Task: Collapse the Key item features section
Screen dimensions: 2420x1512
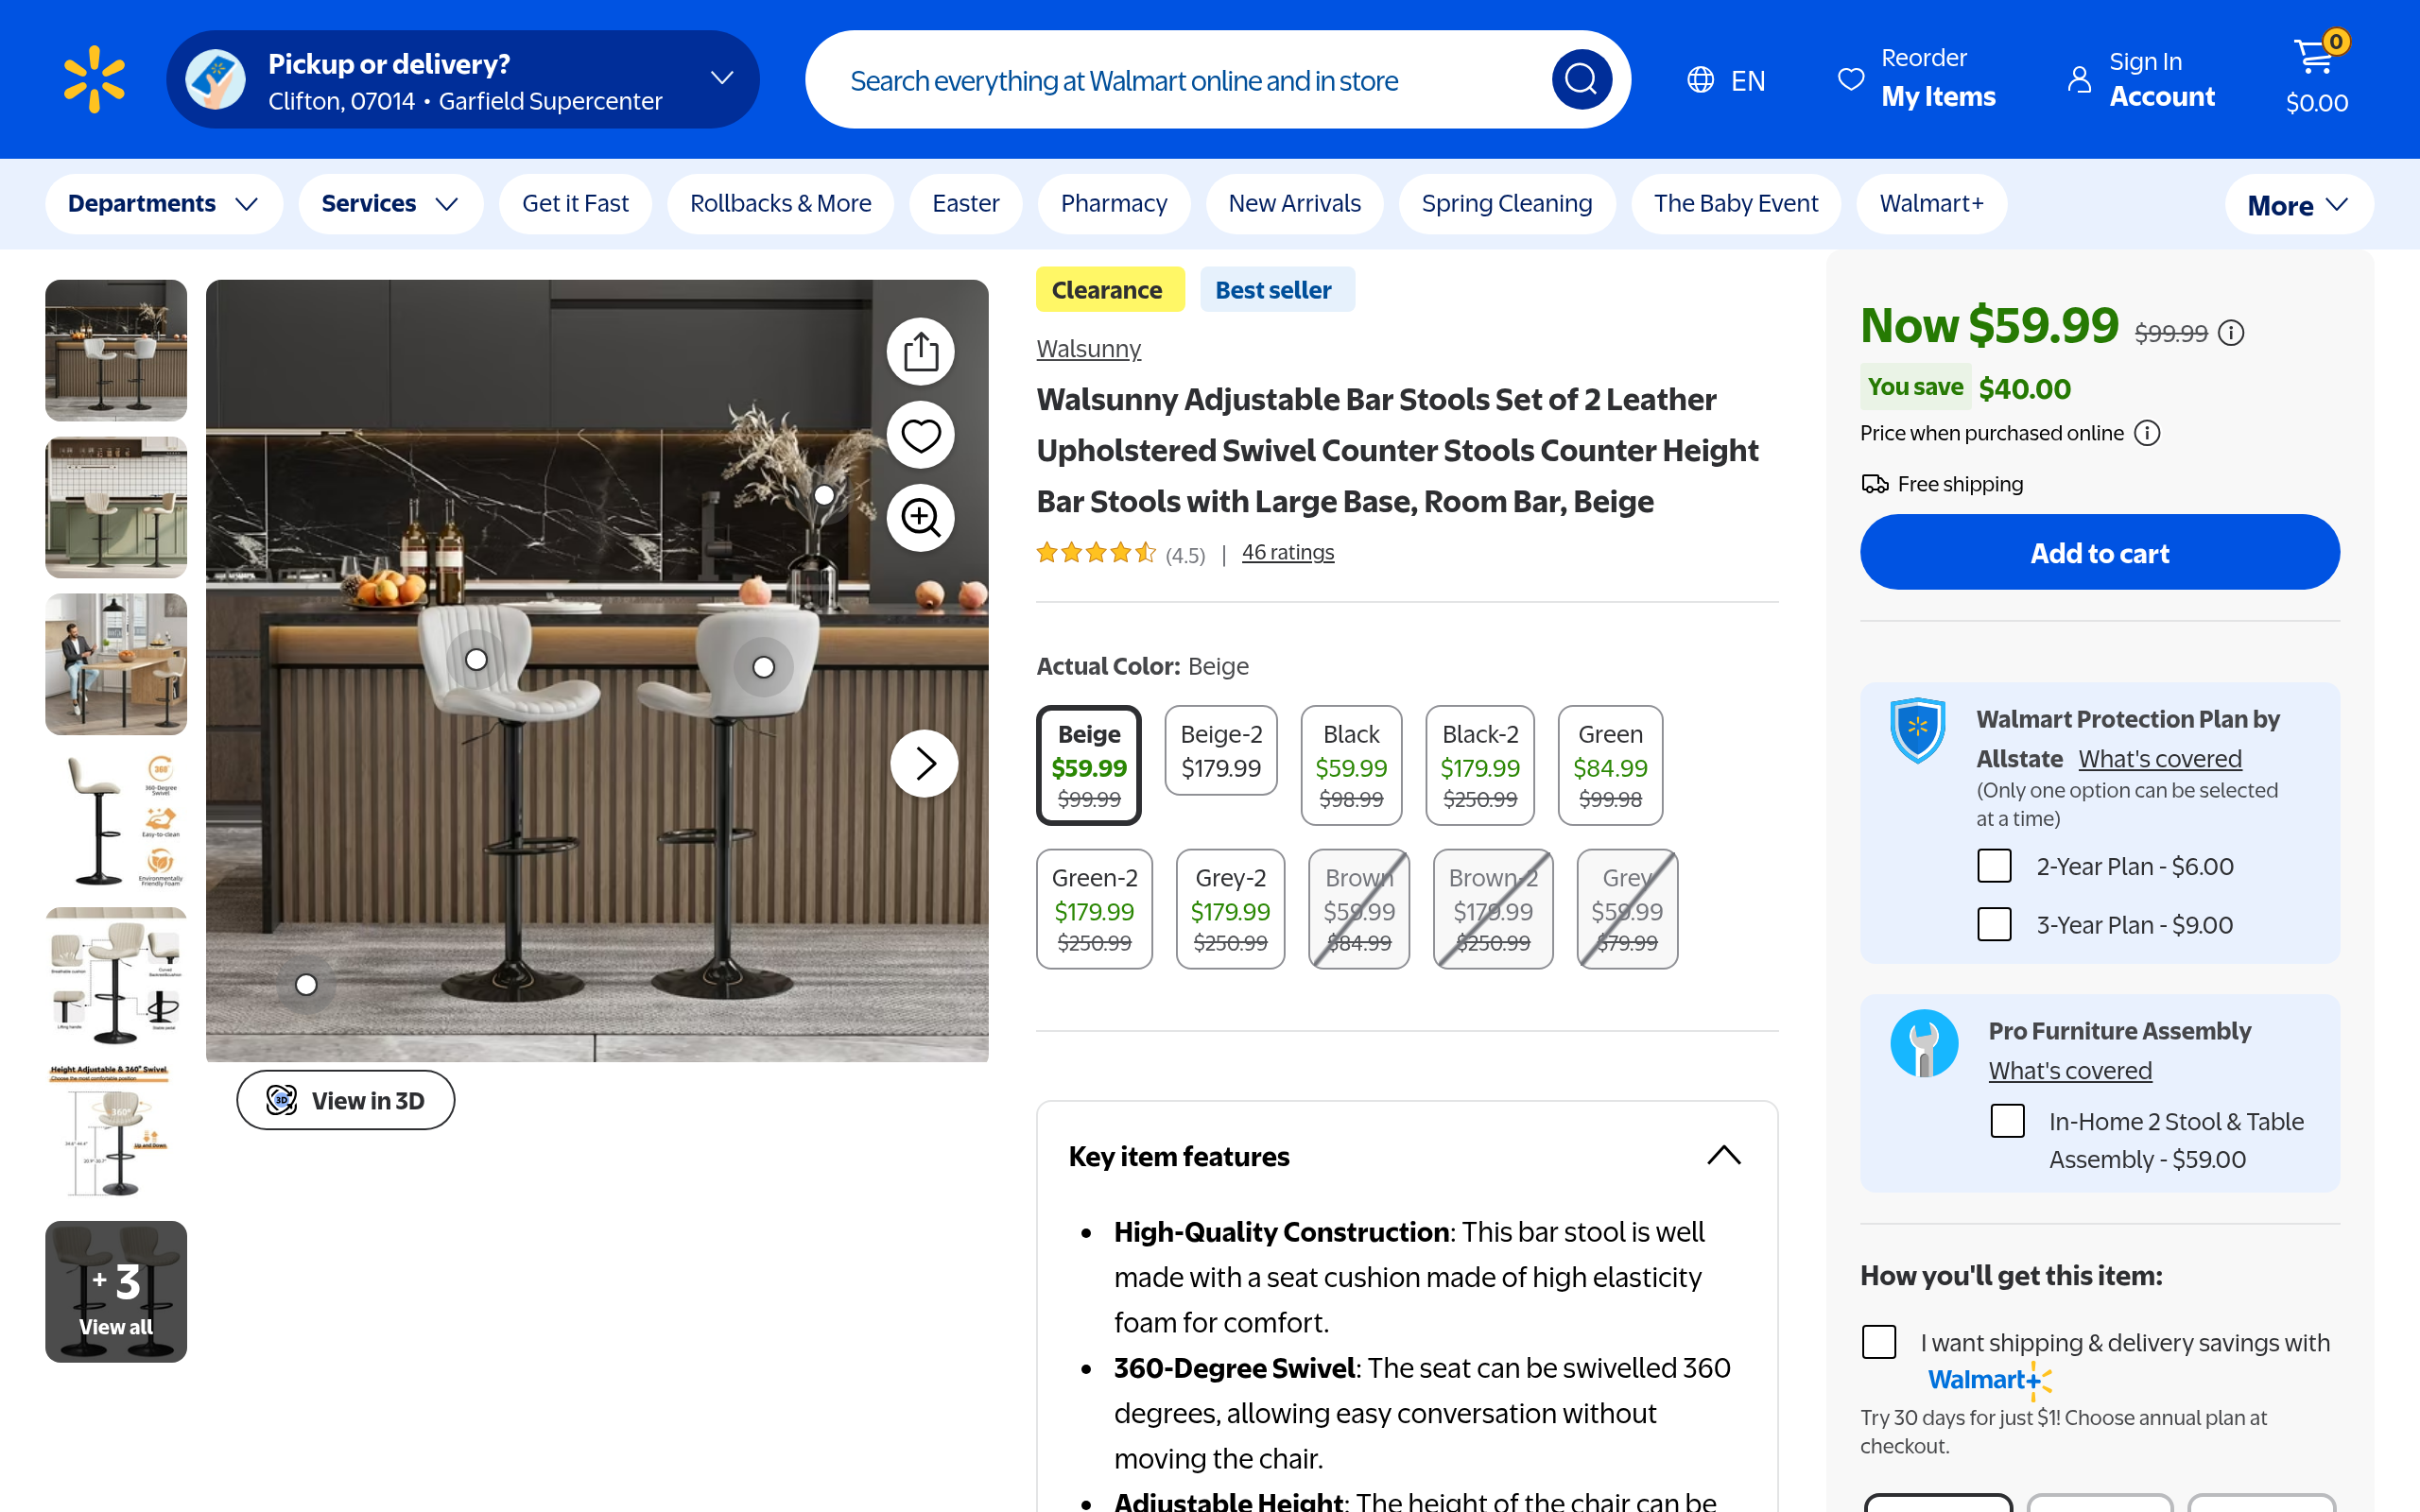Action: click(x=1723, y=1156)
